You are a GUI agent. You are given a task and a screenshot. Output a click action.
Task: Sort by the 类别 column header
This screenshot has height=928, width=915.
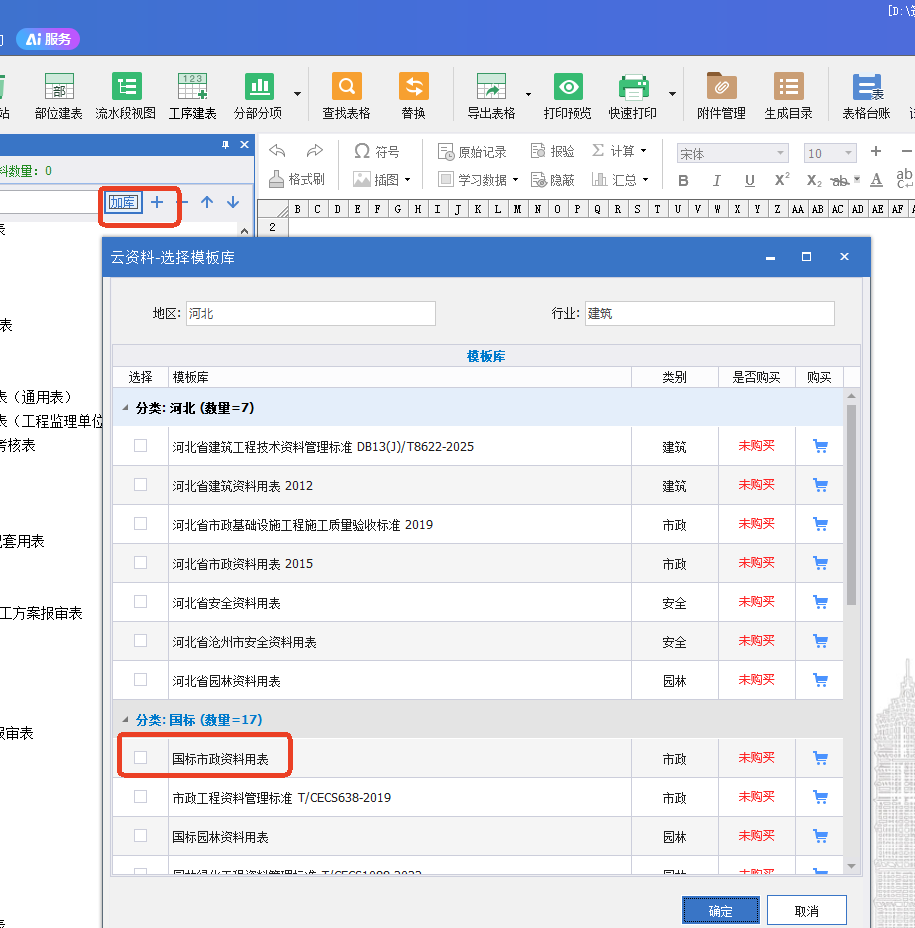[675, 377]
